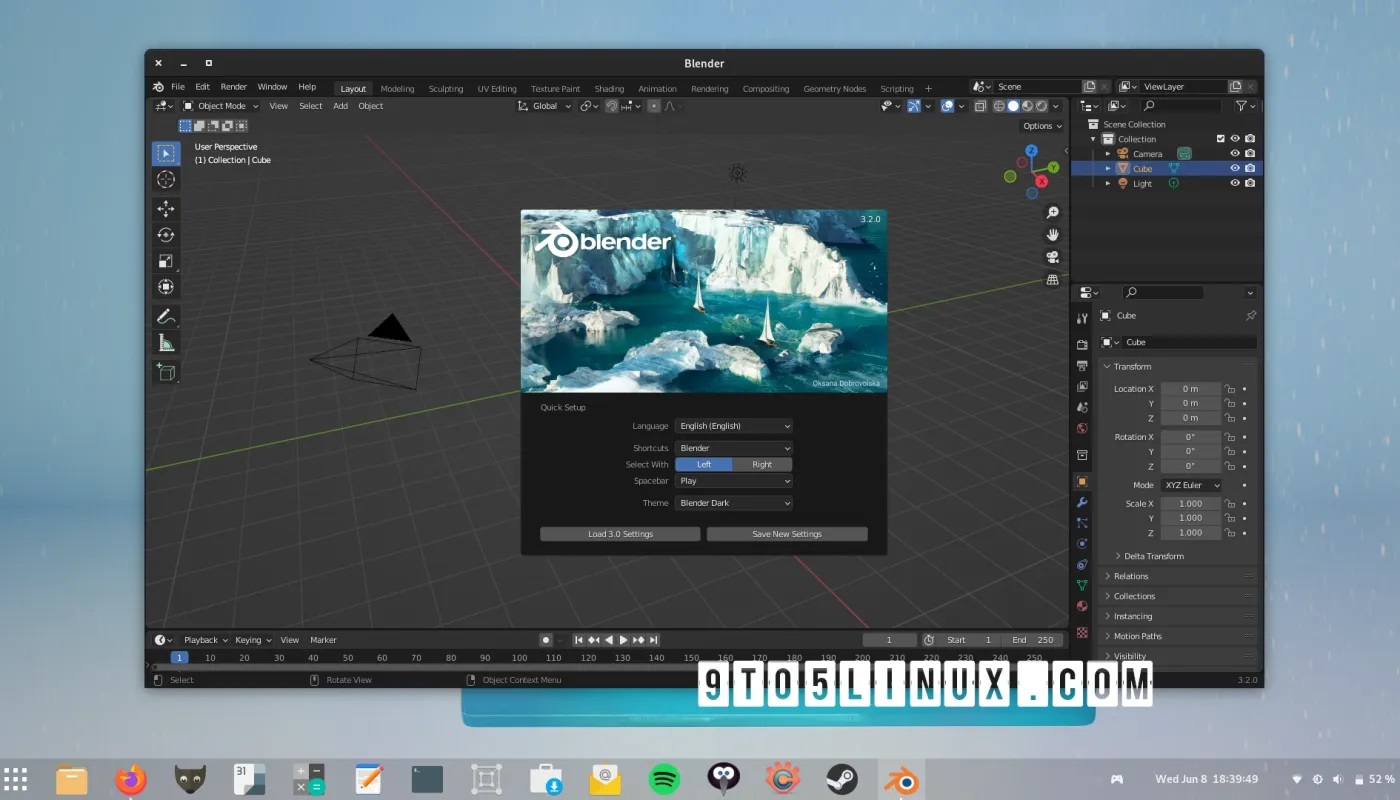The width and height of the screenshot is (1400, 800).
Task: Select the Cursor tool in the toolbar
Action: (166, 180)
